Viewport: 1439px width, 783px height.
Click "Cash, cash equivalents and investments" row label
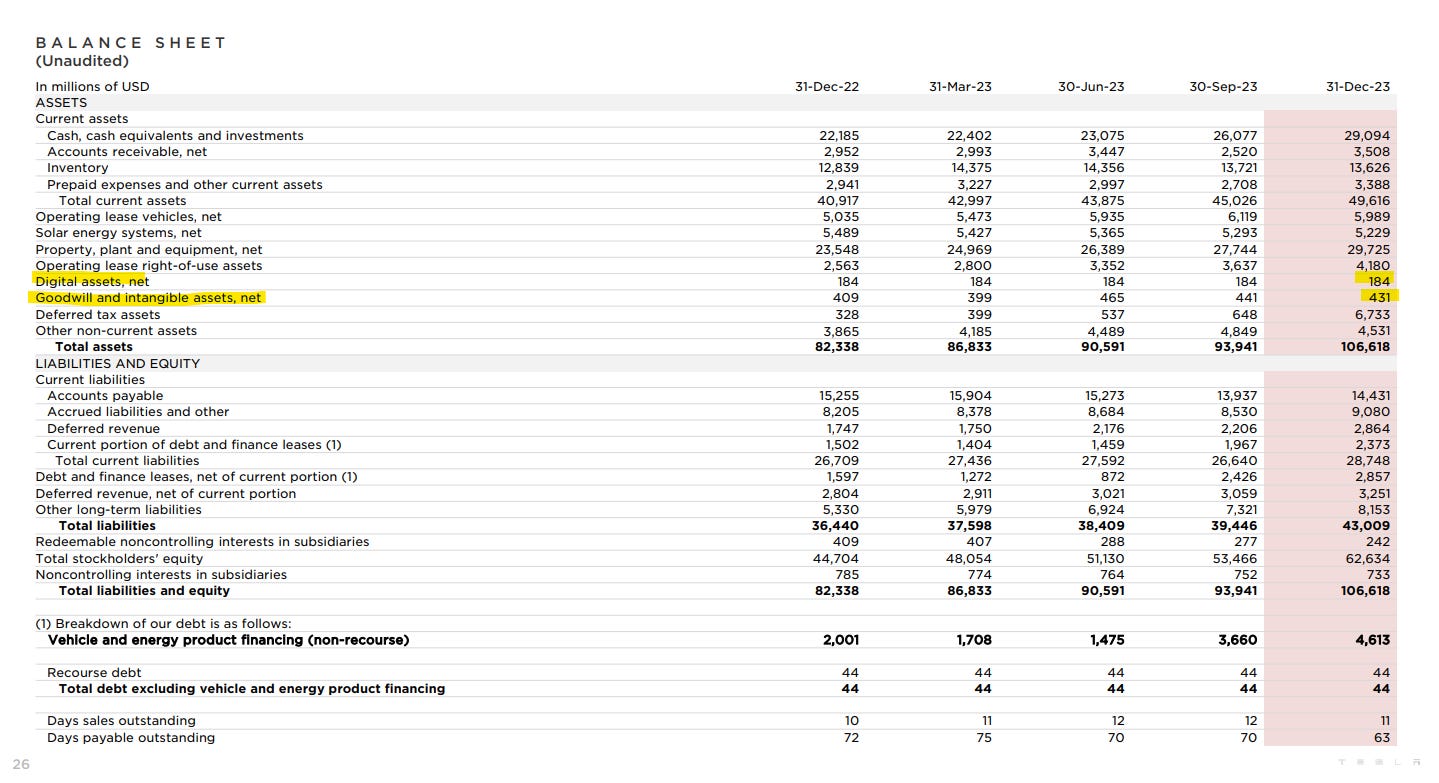point(175,136)
